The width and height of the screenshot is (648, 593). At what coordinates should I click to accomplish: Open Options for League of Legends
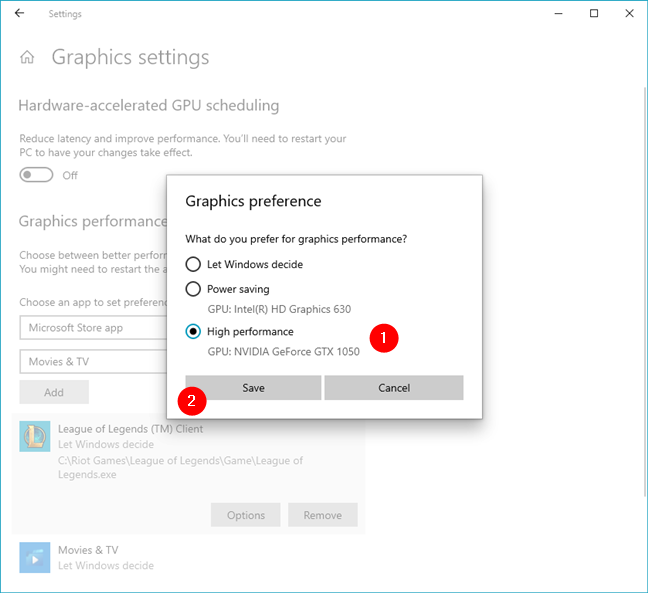click(x=245, y=515)
